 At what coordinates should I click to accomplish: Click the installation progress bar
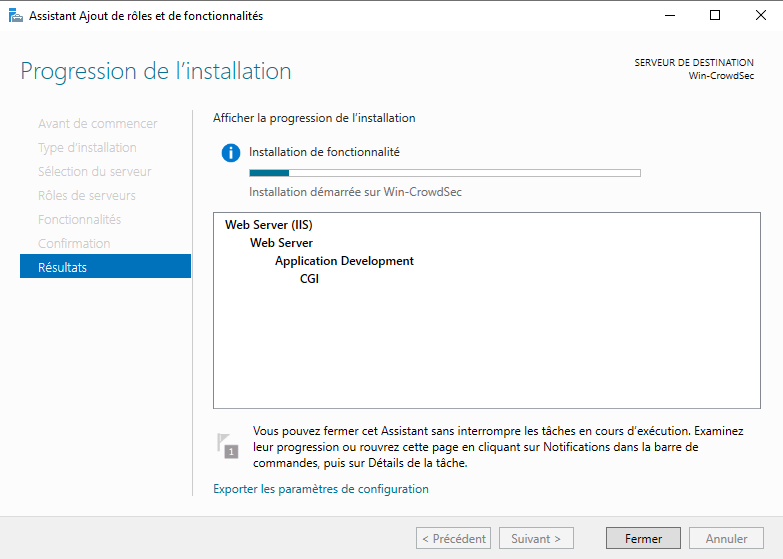click(444, 173)
